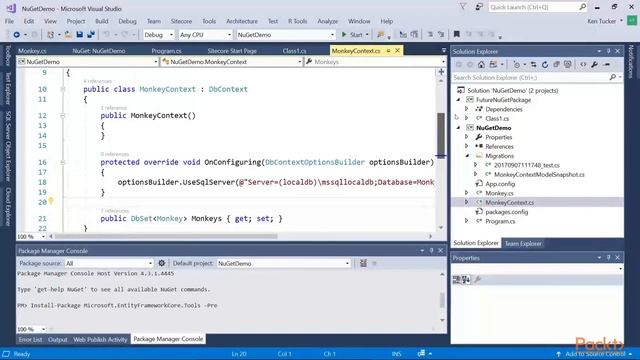
Task: Click the lightbulb quick action icon on line 20
Action: tap(51, 201)
